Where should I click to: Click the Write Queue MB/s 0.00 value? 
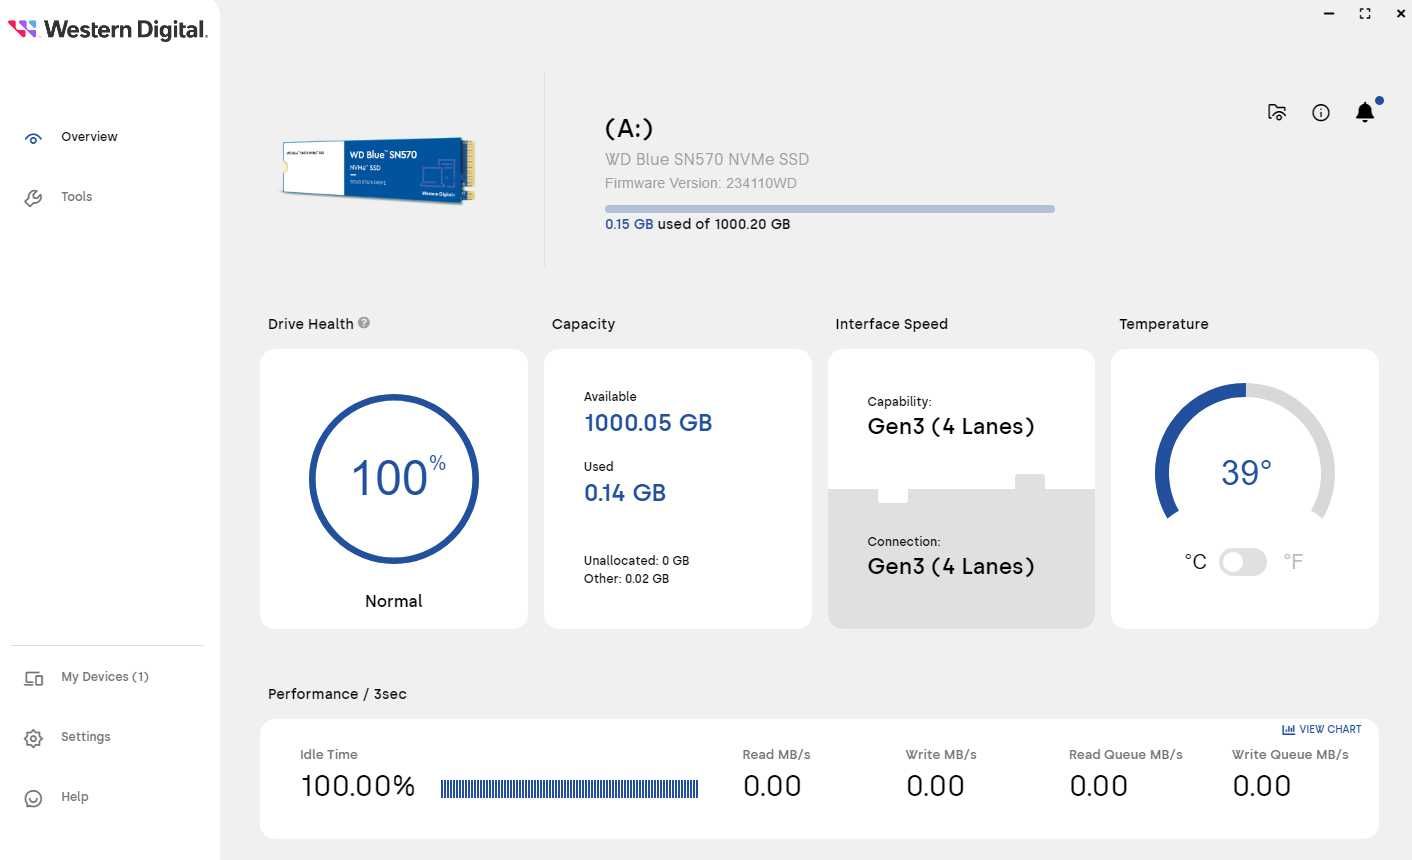1261,786
